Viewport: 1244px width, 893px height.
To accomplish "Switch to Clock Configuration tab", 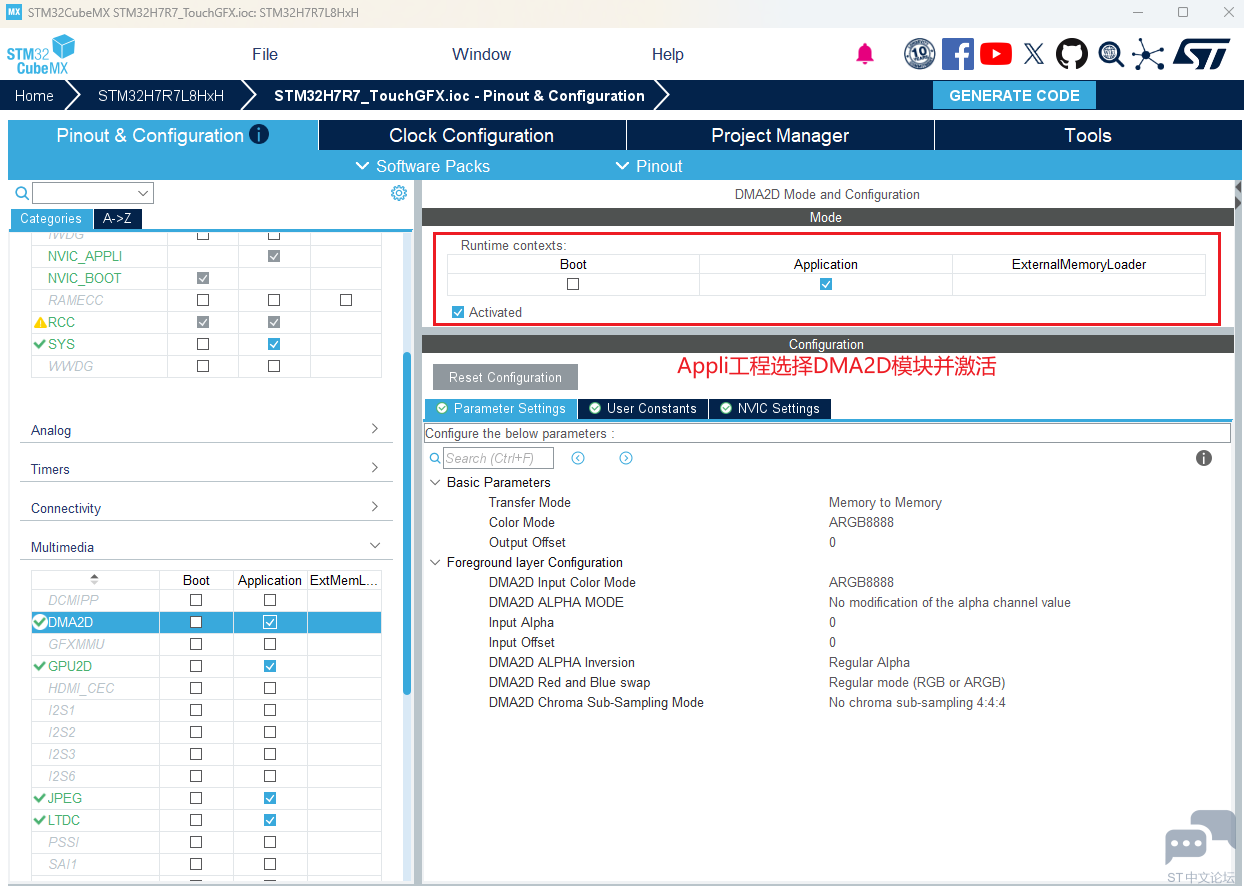I will coord(471,135).
